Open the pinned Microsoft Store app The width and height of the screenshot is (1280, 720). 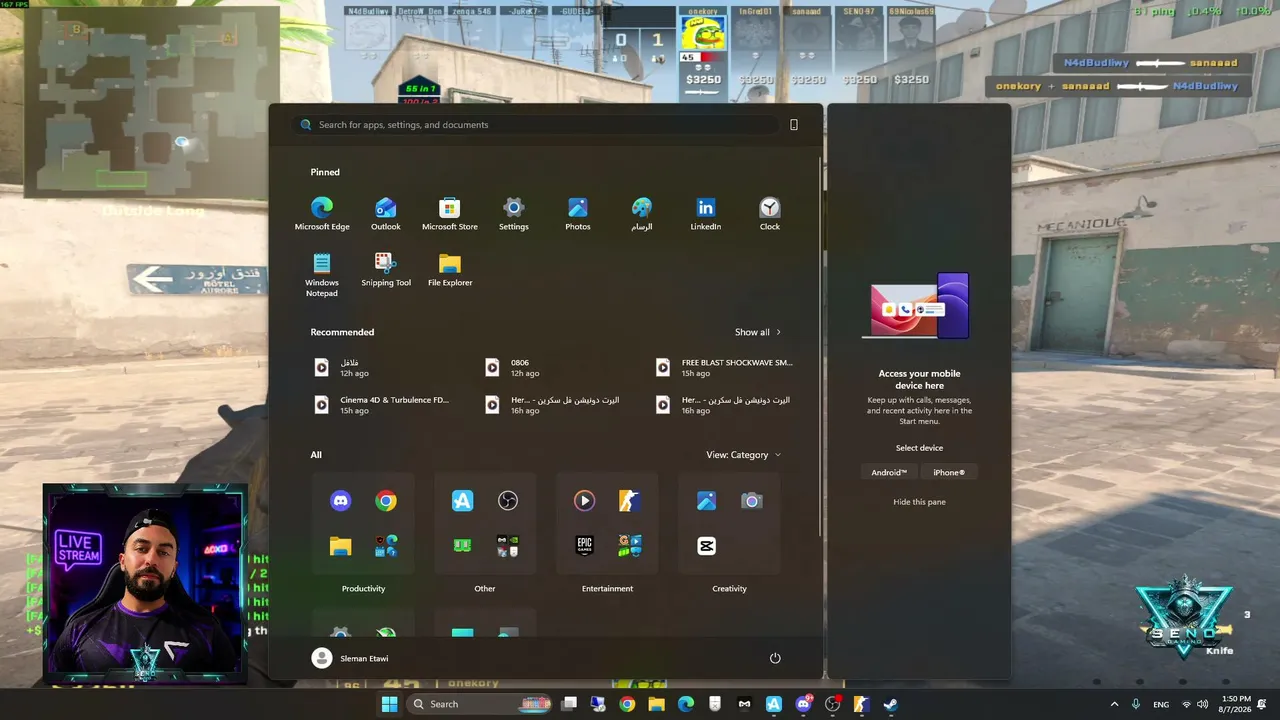tap(450, 213)
